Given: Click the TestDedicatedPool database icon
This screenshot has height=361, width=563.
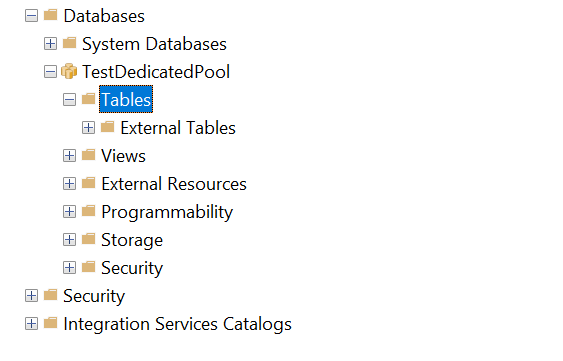Looking at the screenshot, I should coord(69,71).
